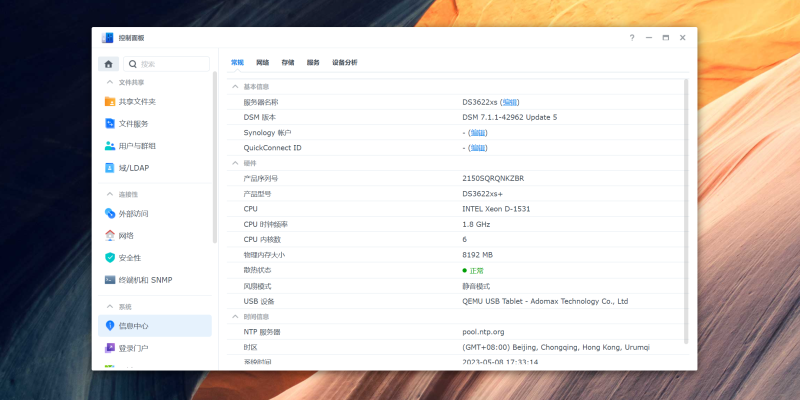Click serial number 2150SQRQNKZBR
Image resolution: width=800 pixels, height=400 pixels.
(x=493, y=179)
